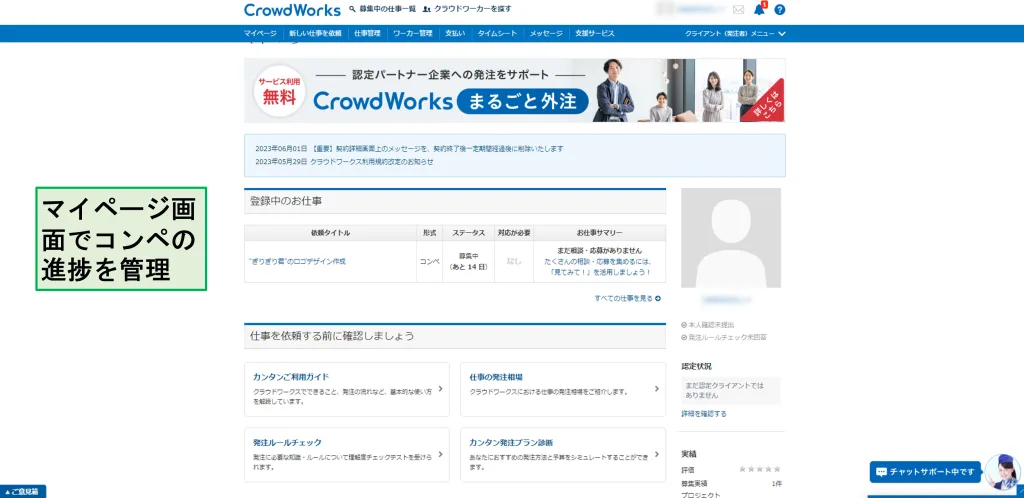Viewport: 1024px width, 498px height.
Task: Click すべての仕事を見る link
Action: click(628, 298)
